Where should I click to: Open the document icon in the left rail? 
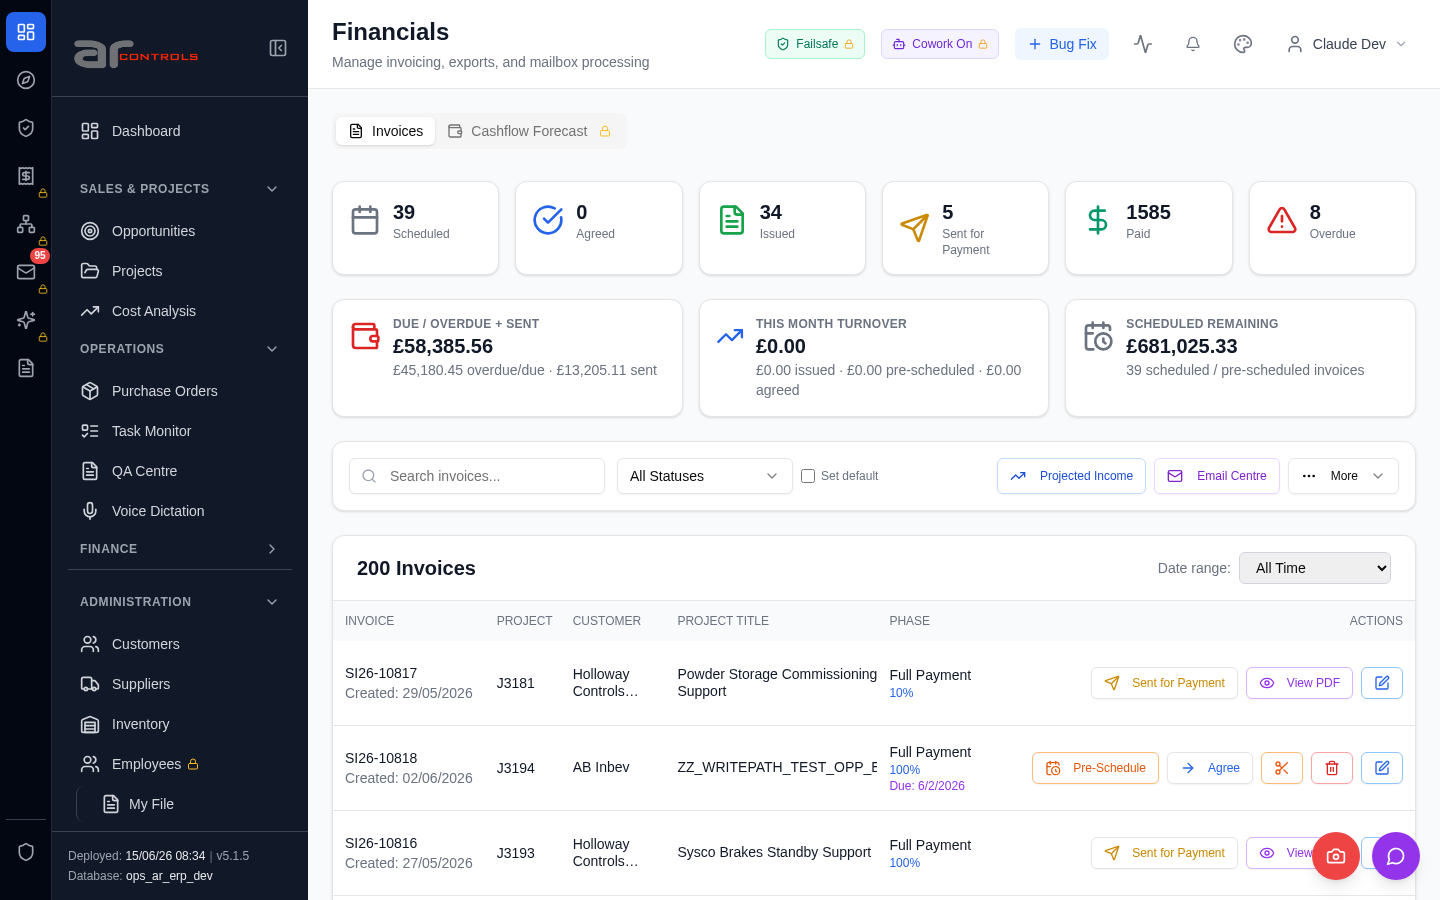coord(26,368)
